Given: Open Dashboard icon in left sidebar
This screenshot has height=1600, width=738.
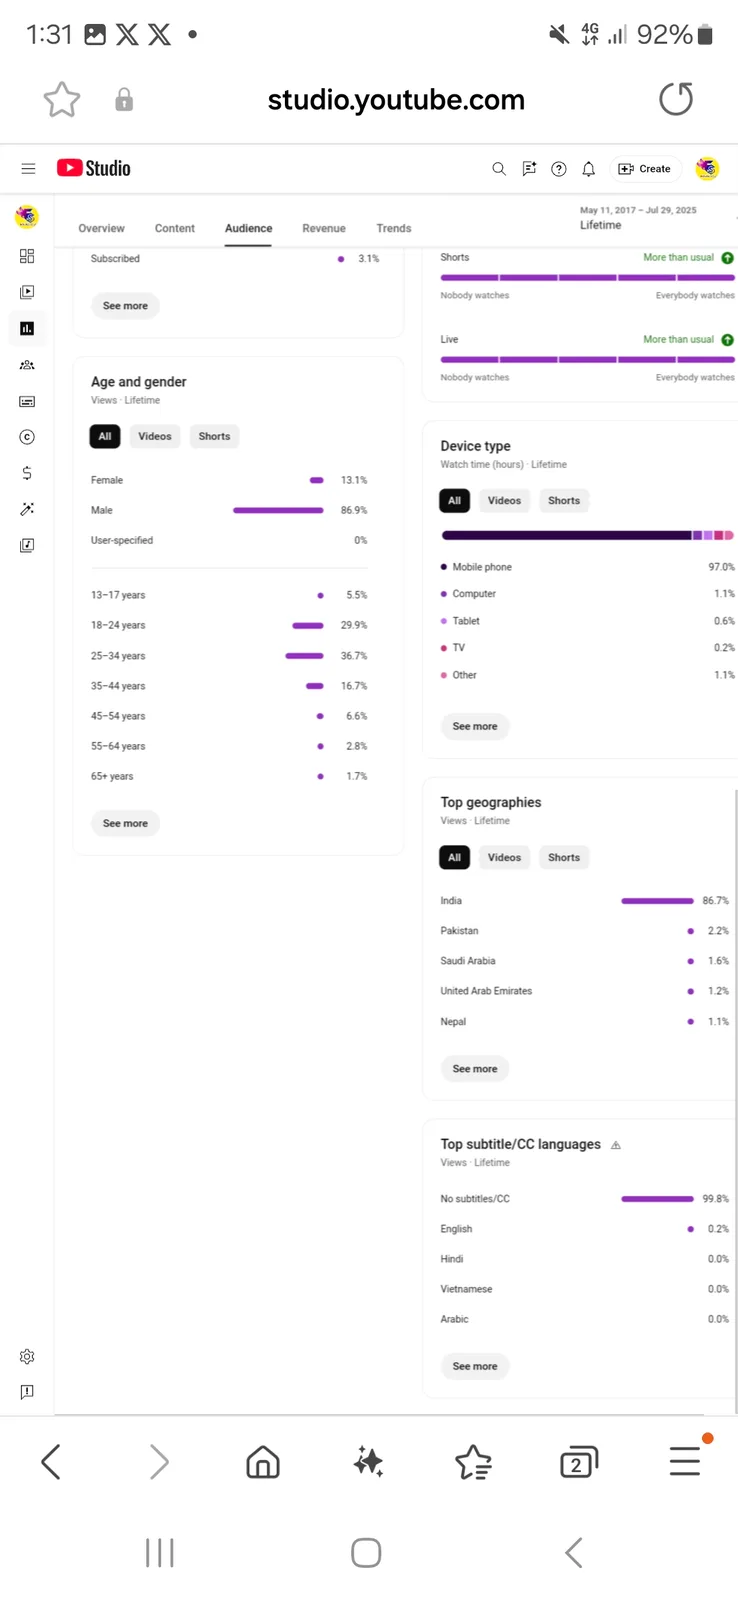Looking at the screenshot, I should click(x=27, y=256).
